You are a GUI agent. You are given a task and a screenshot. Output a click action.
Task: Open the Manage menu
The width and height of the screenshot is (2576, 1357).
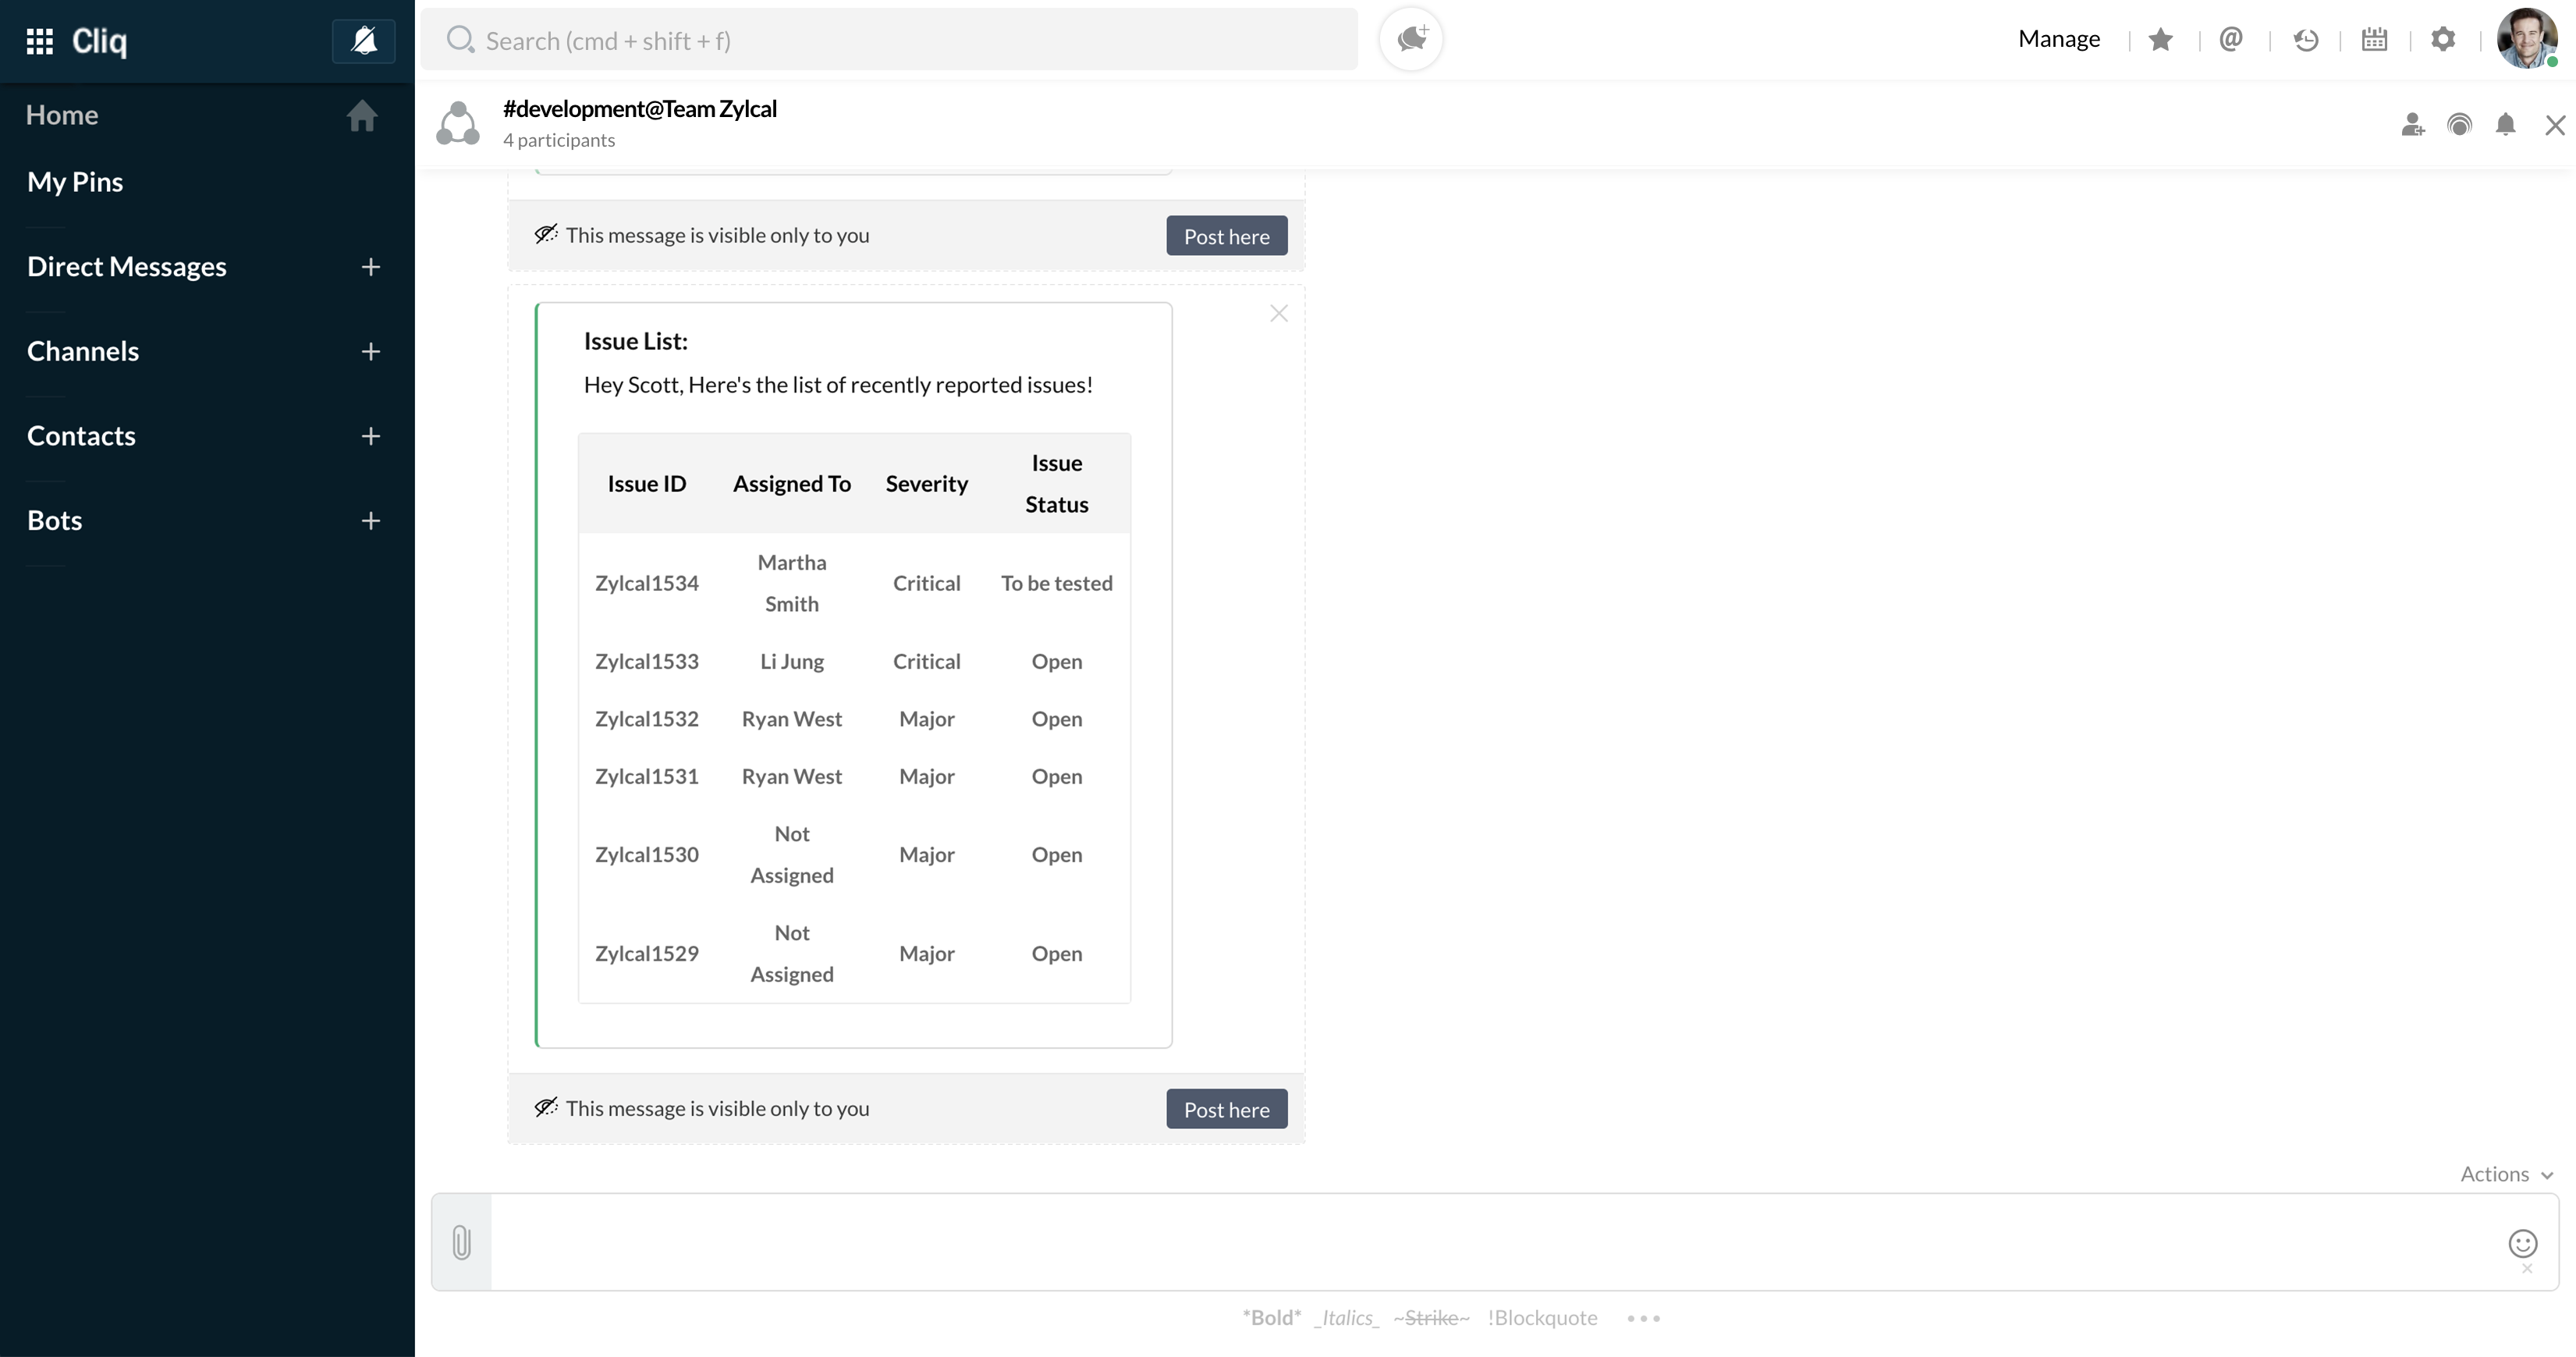click(x=2059, y=39)
